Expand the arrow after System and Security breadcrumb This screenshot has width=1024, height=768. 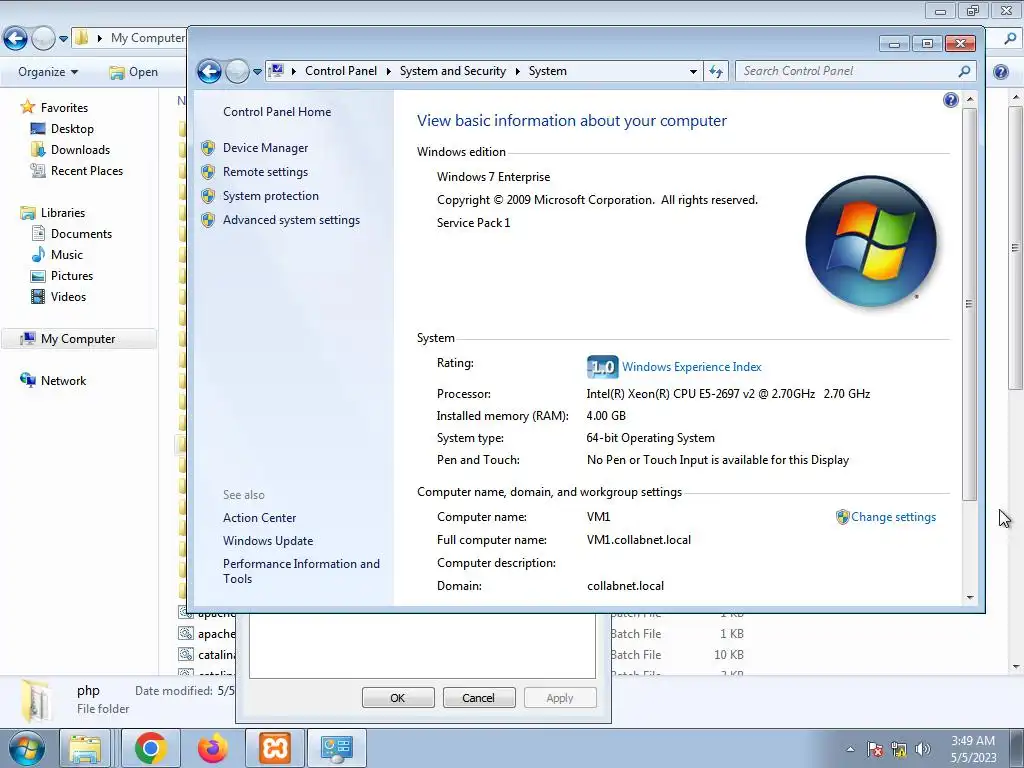517,71
